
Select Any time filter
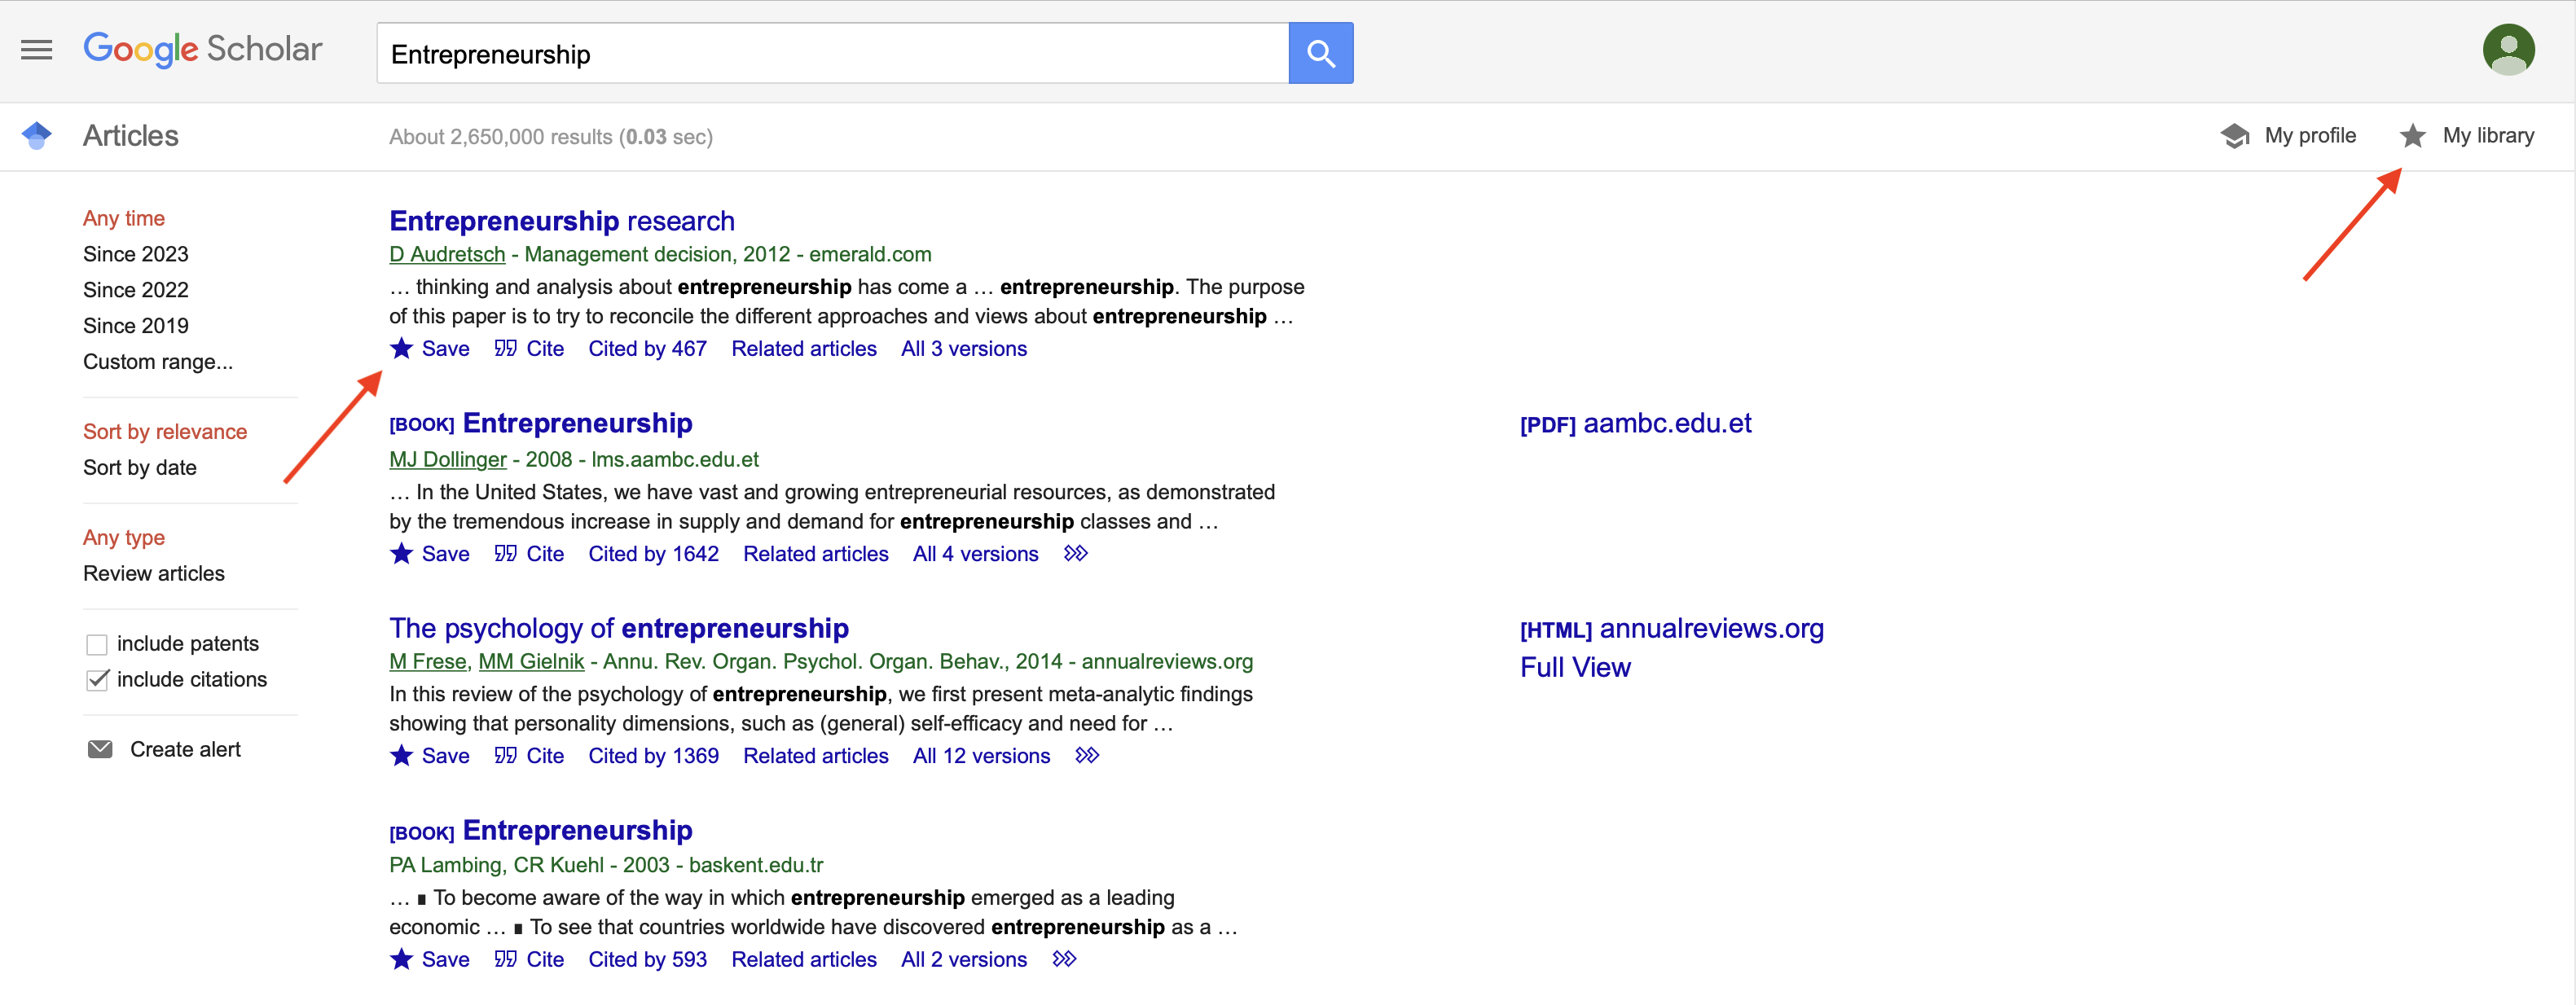124,218
